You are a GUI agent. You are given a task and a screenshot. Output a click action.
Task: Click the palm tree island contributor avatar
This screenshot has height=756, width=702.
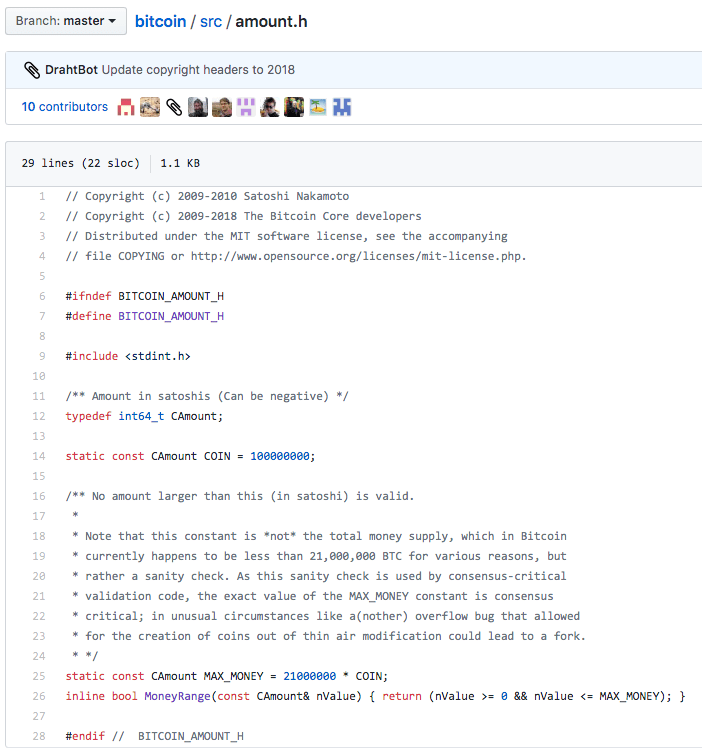click(318, 107)
